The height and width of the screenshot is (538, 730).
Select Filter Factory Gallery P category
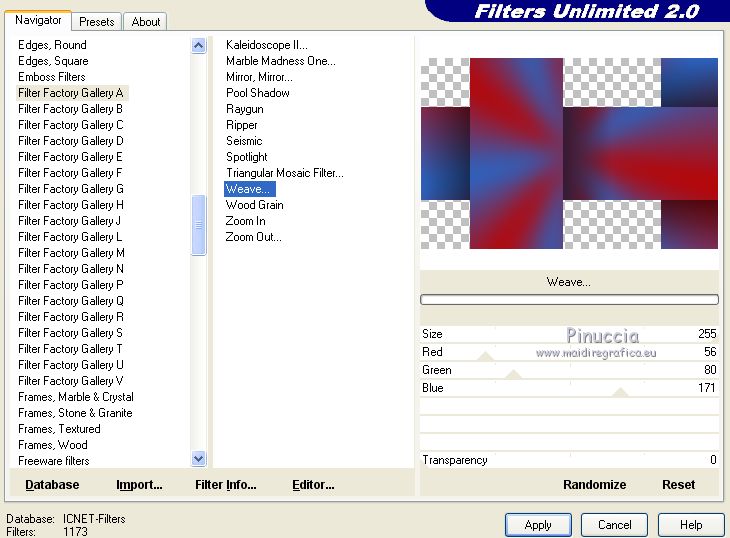click(71, 284)
